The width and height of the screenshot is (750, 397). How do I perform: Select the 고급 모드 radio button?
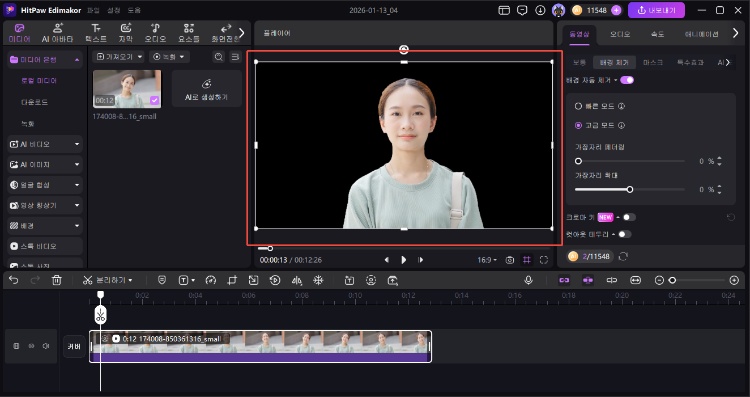point(578,125)
